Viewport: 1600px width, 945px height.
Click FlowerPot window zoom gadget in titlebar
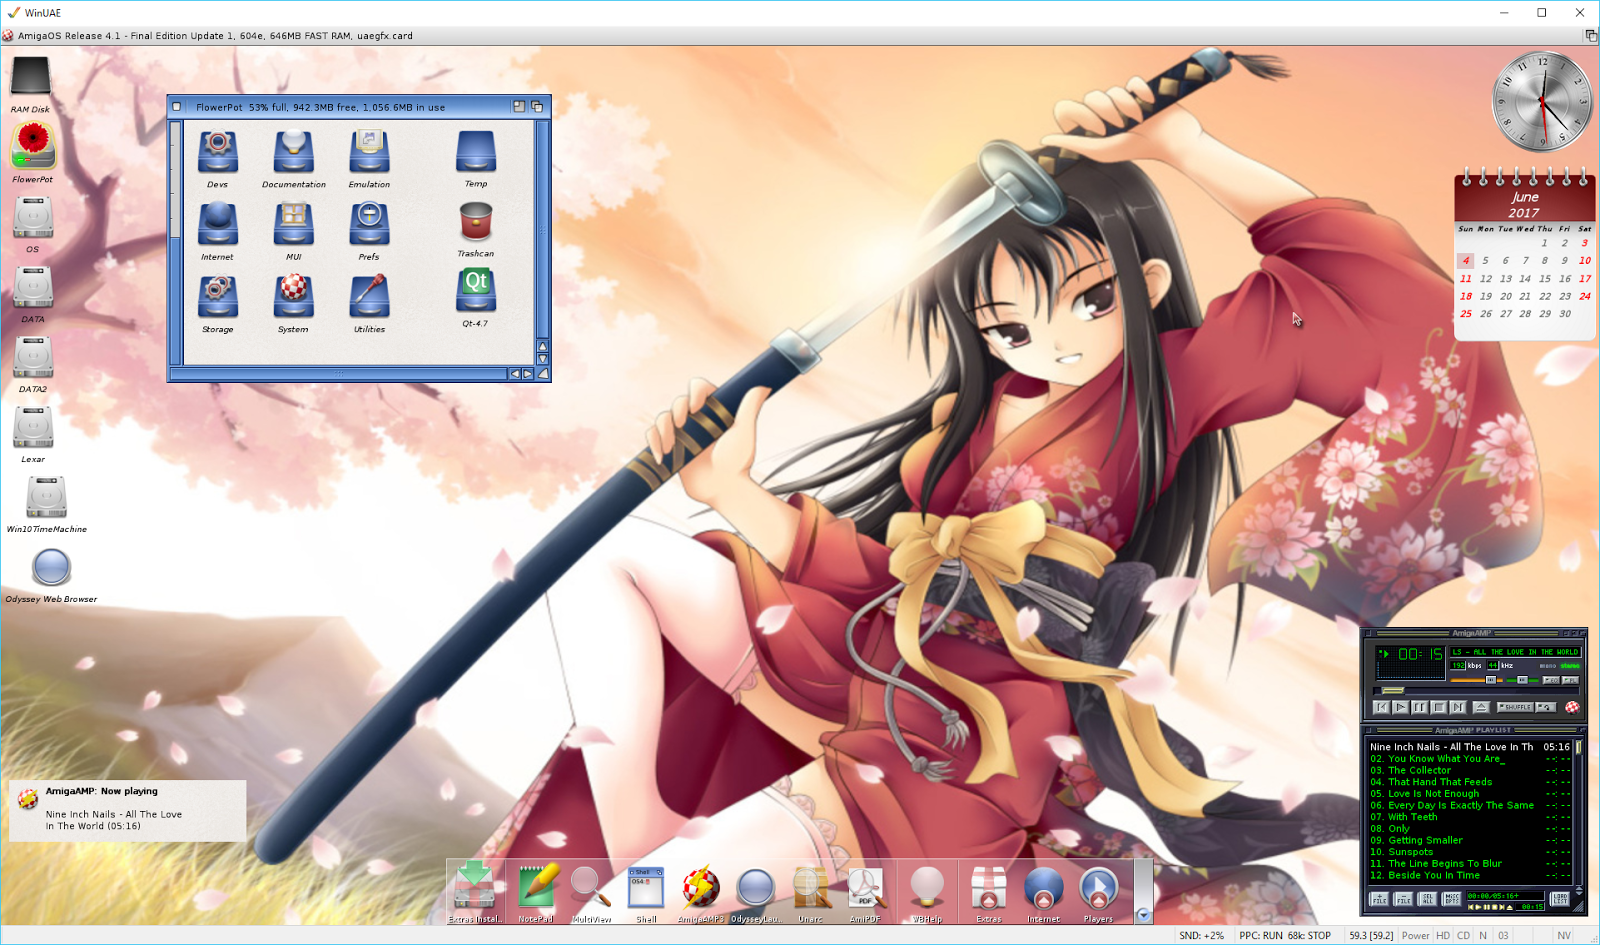519,106
